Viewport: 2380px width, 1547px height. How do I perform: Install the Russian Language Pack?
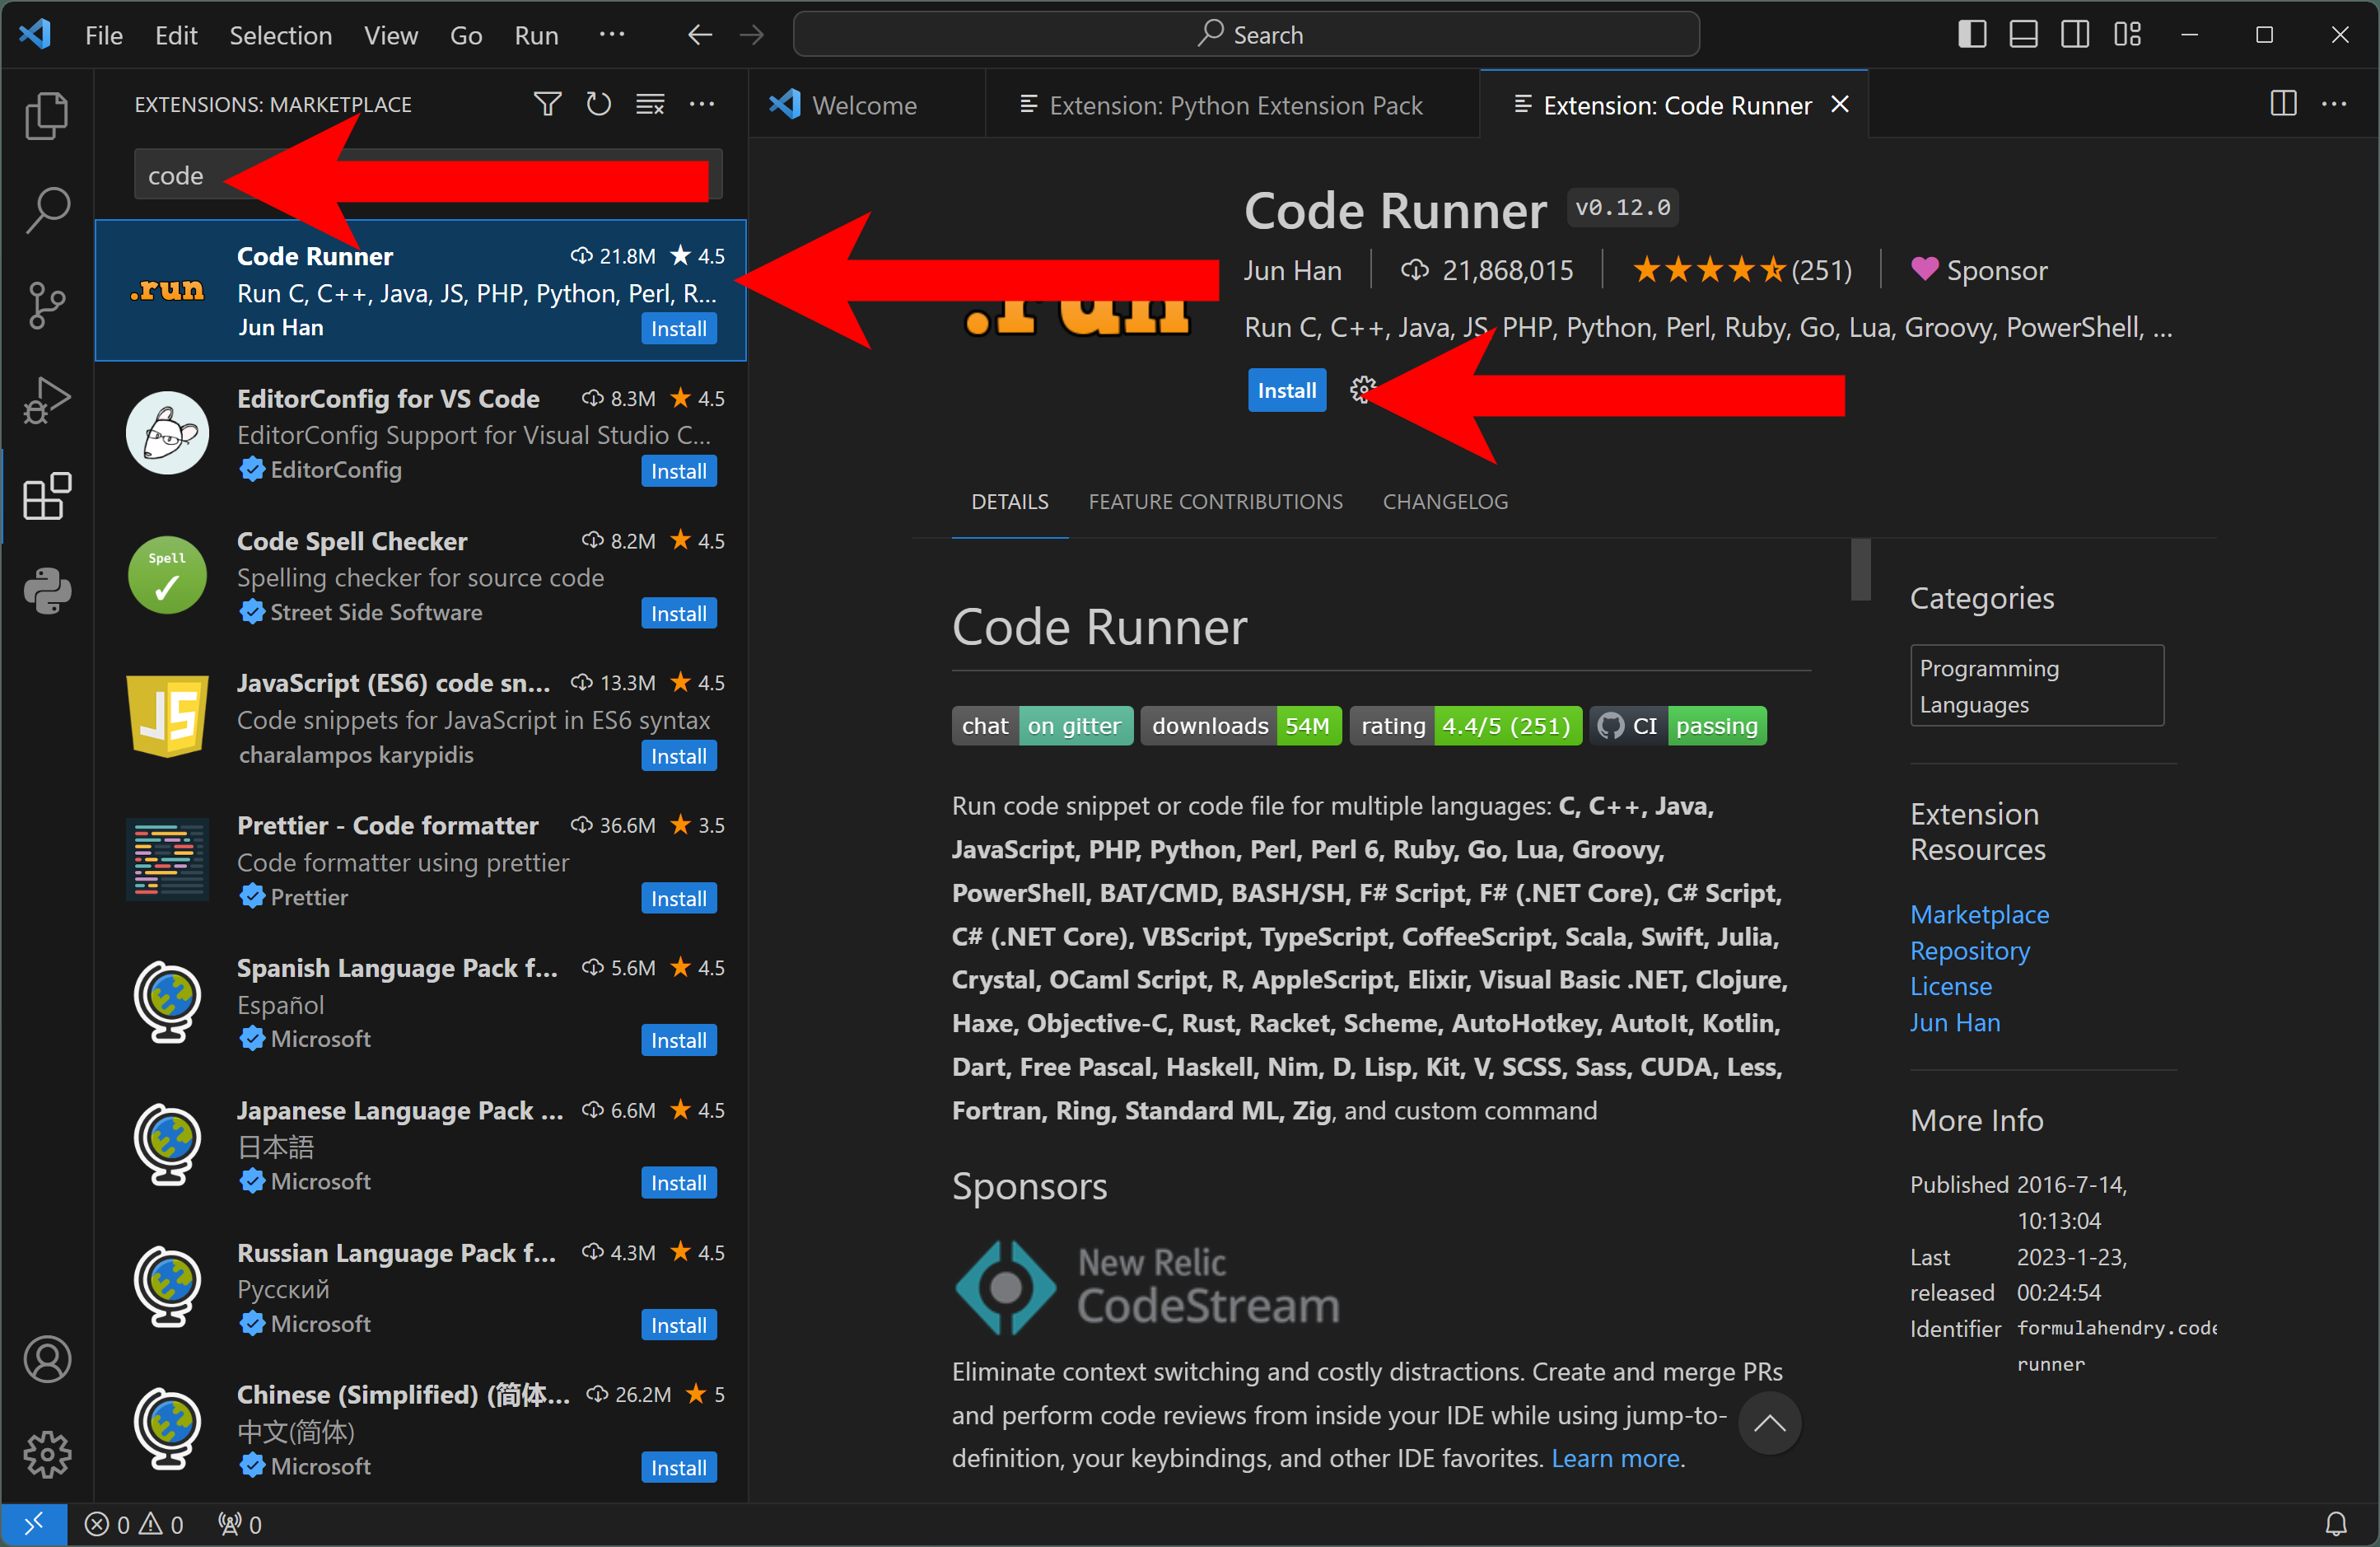679,1326
